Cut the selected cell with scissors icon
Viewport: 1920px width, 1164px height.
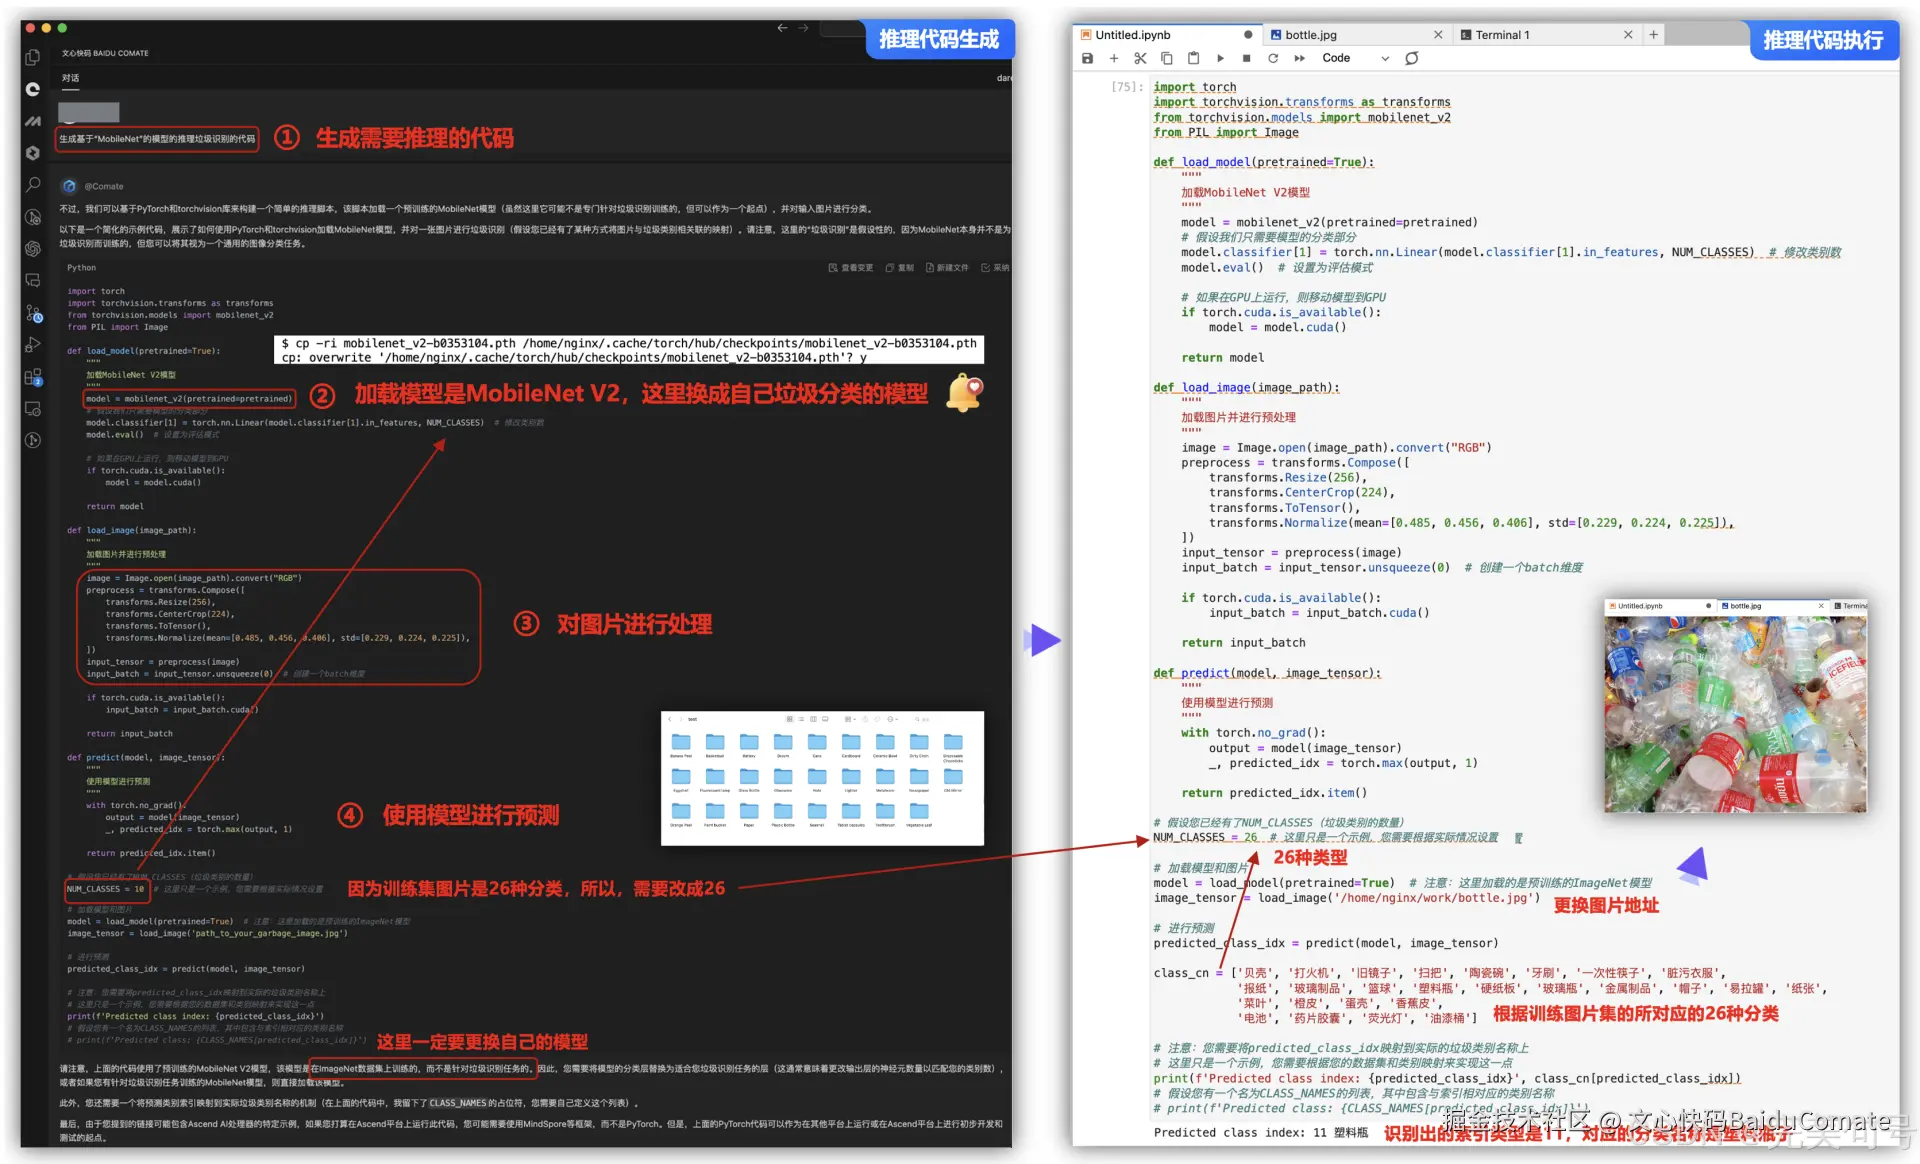[1140, 59]
